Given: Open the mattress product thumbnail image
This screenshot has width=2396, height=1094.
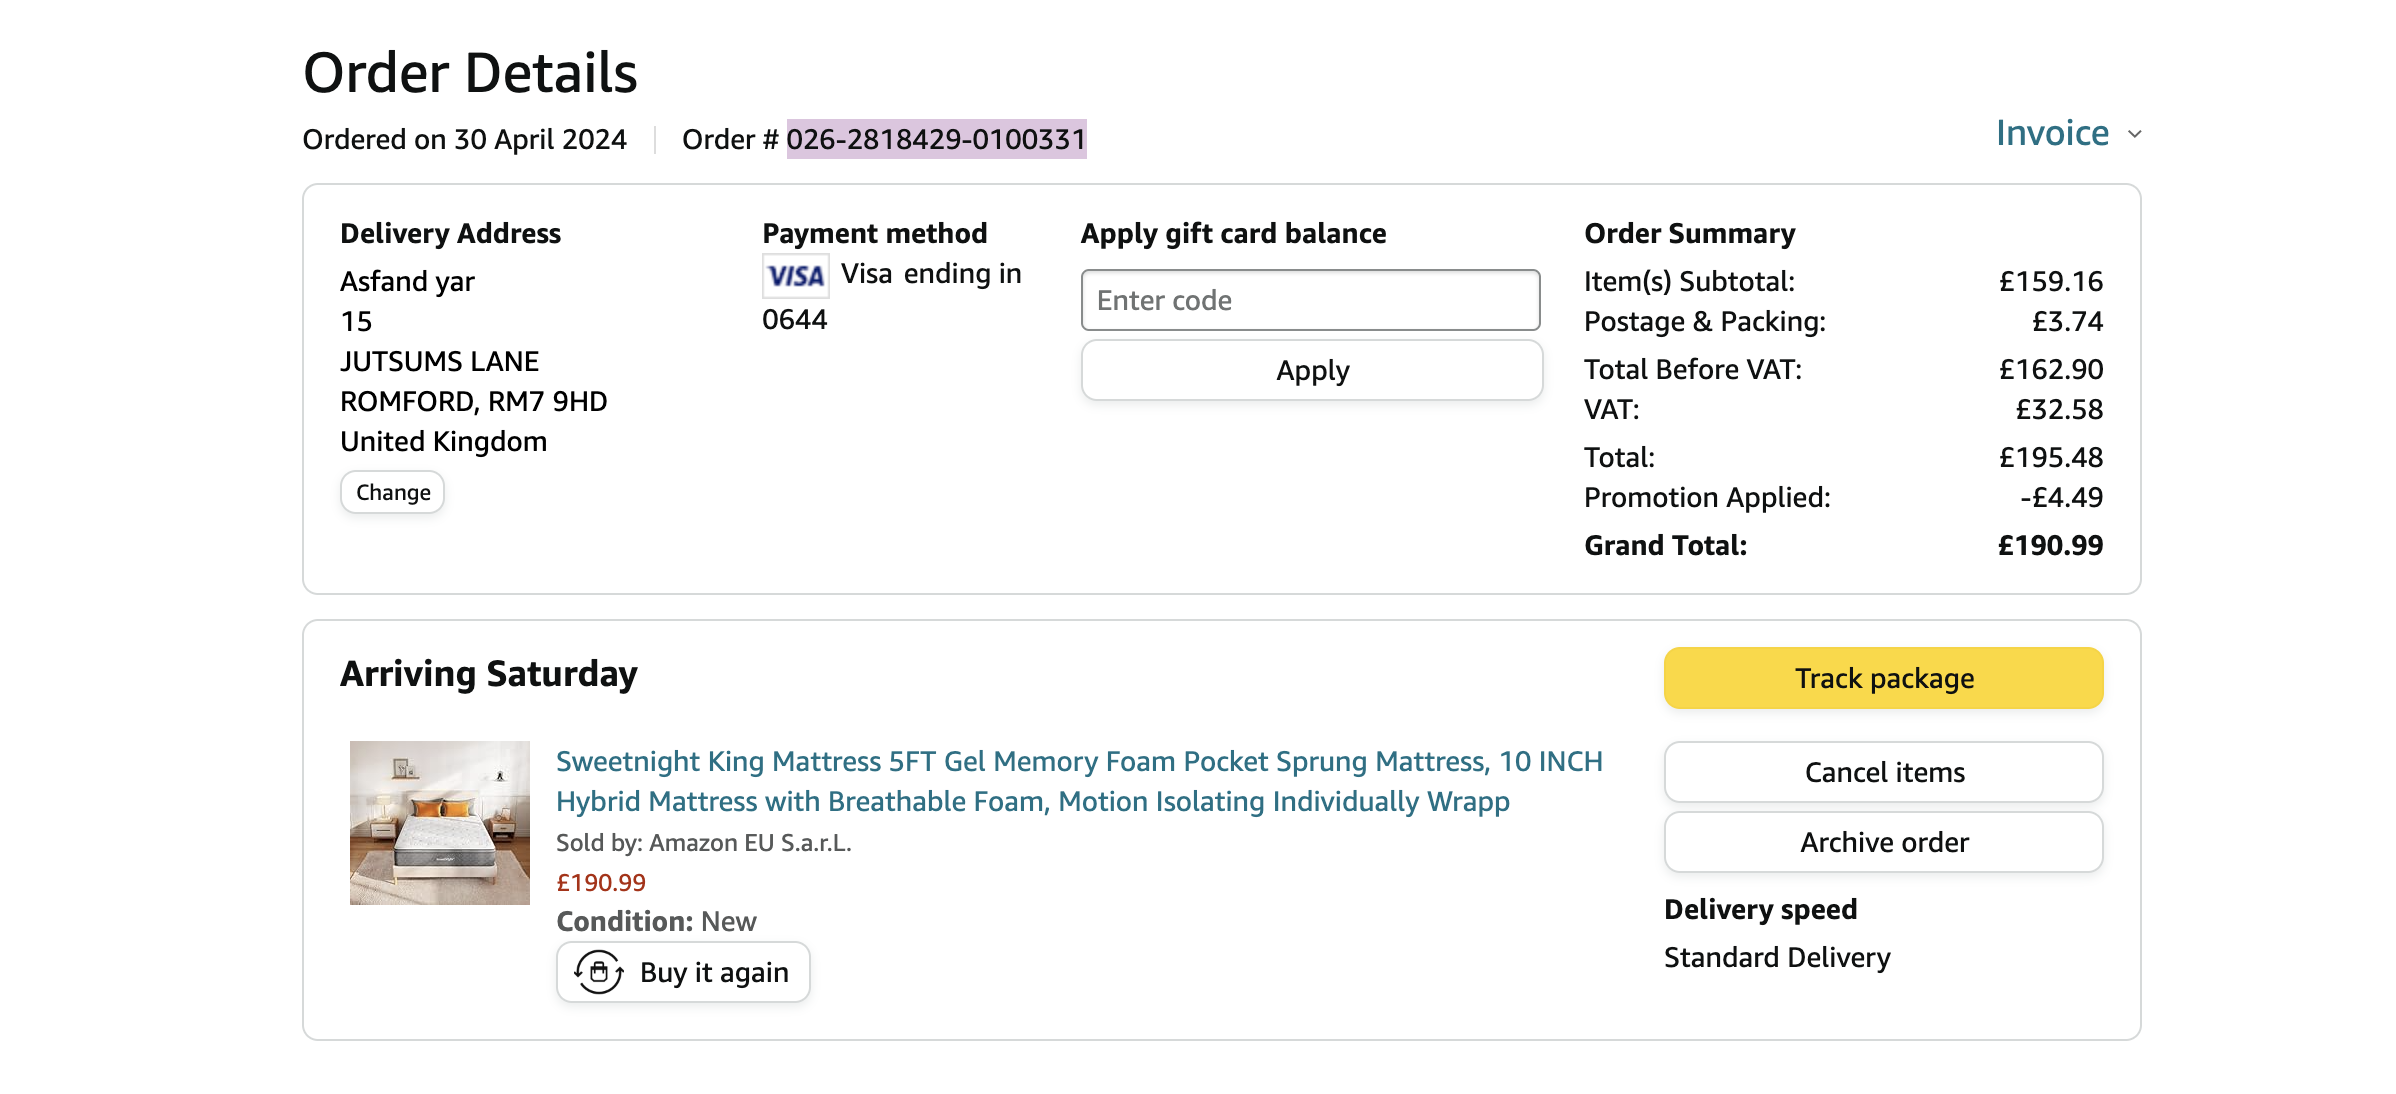Looking at the screenshot, I should (440, 822).
